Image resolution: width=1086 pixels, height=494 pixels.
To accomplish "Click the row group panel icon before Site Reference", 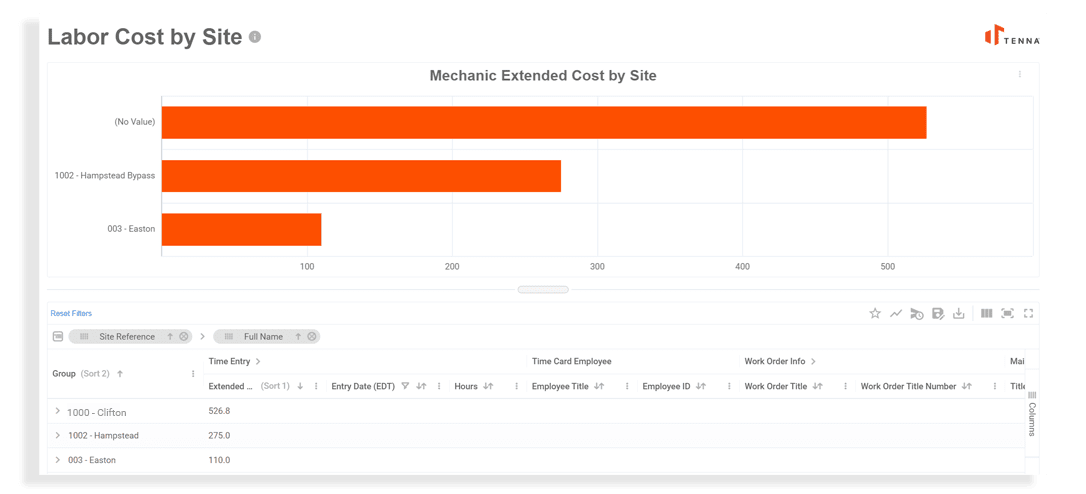I will 58,336.
